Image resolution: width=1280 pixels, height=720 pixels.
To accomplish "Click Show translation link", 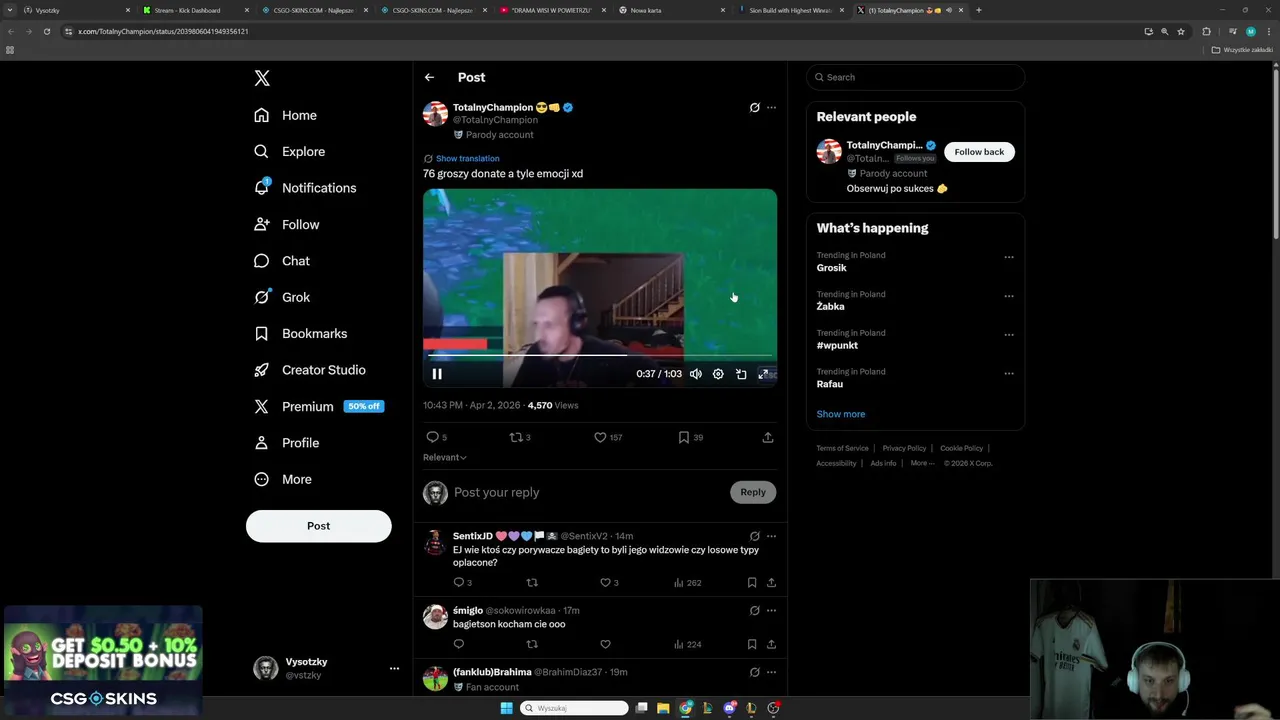I will click(x=467, y=158).
